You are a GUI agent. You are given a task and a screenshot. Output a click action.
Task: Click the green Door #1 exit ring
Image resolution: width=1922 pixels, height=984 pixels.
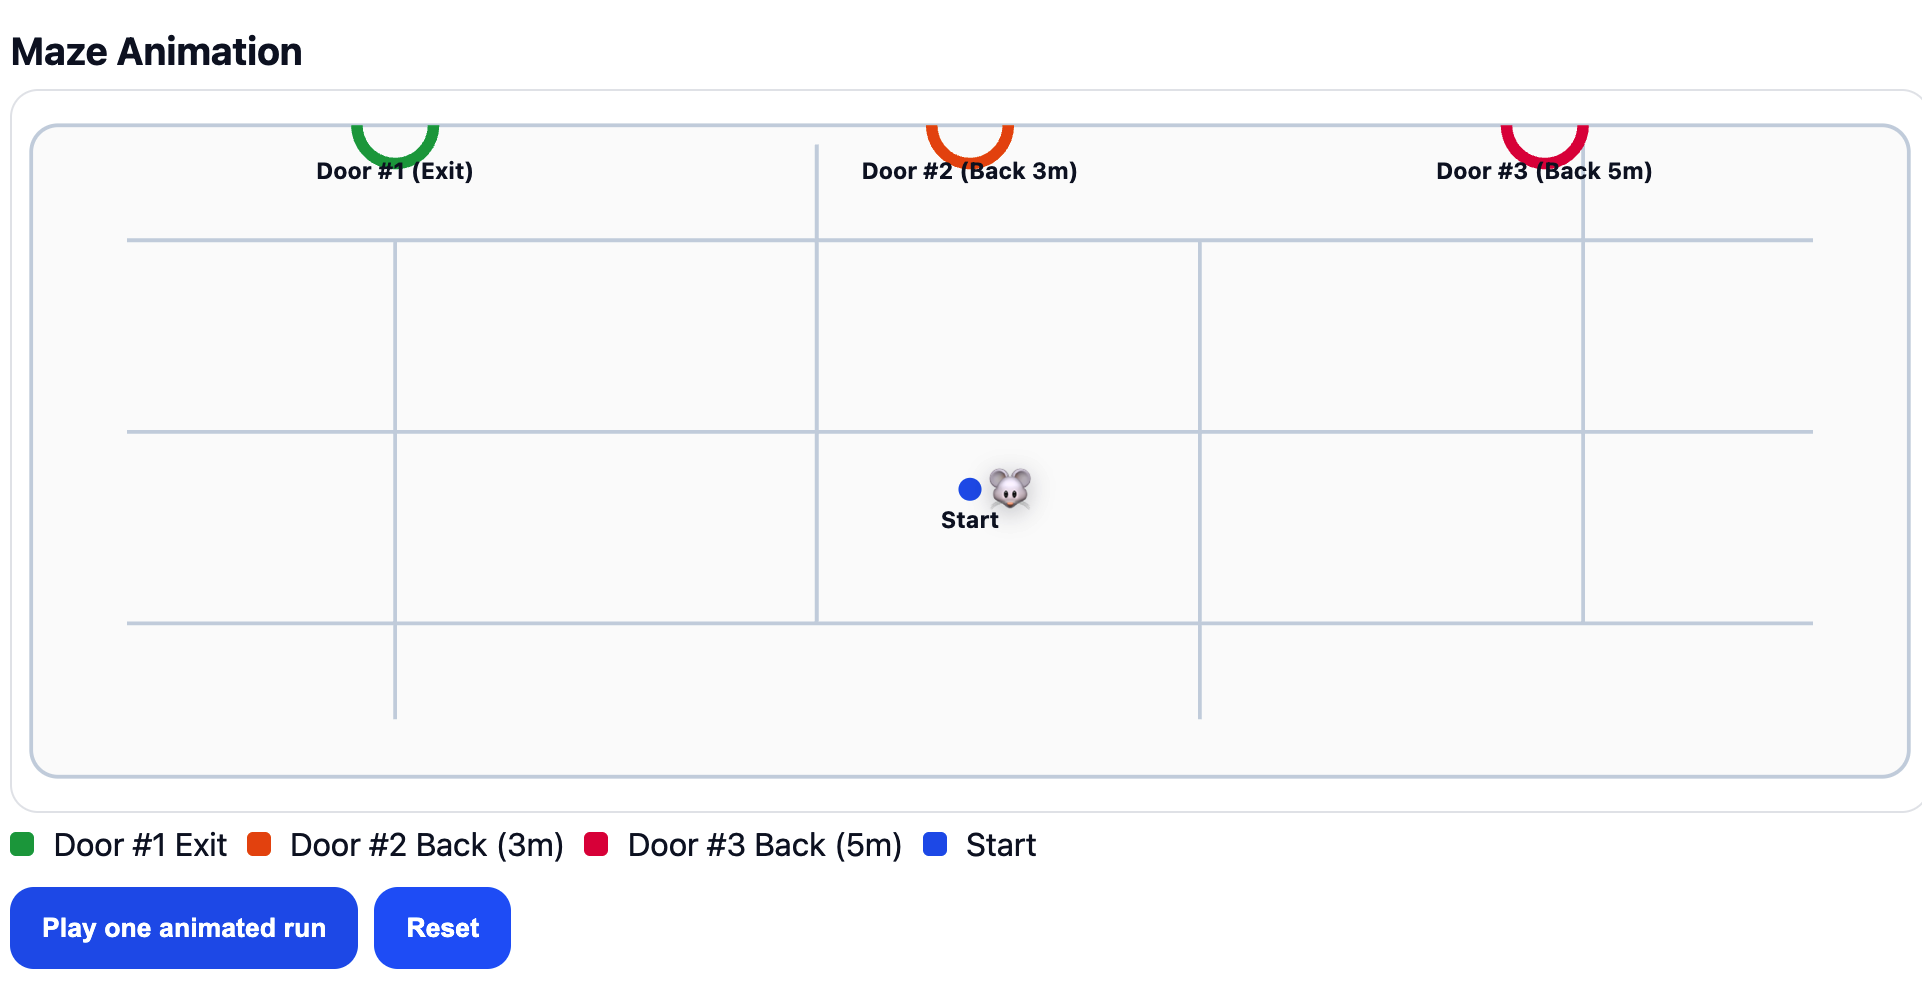click(x=395, y=148)
